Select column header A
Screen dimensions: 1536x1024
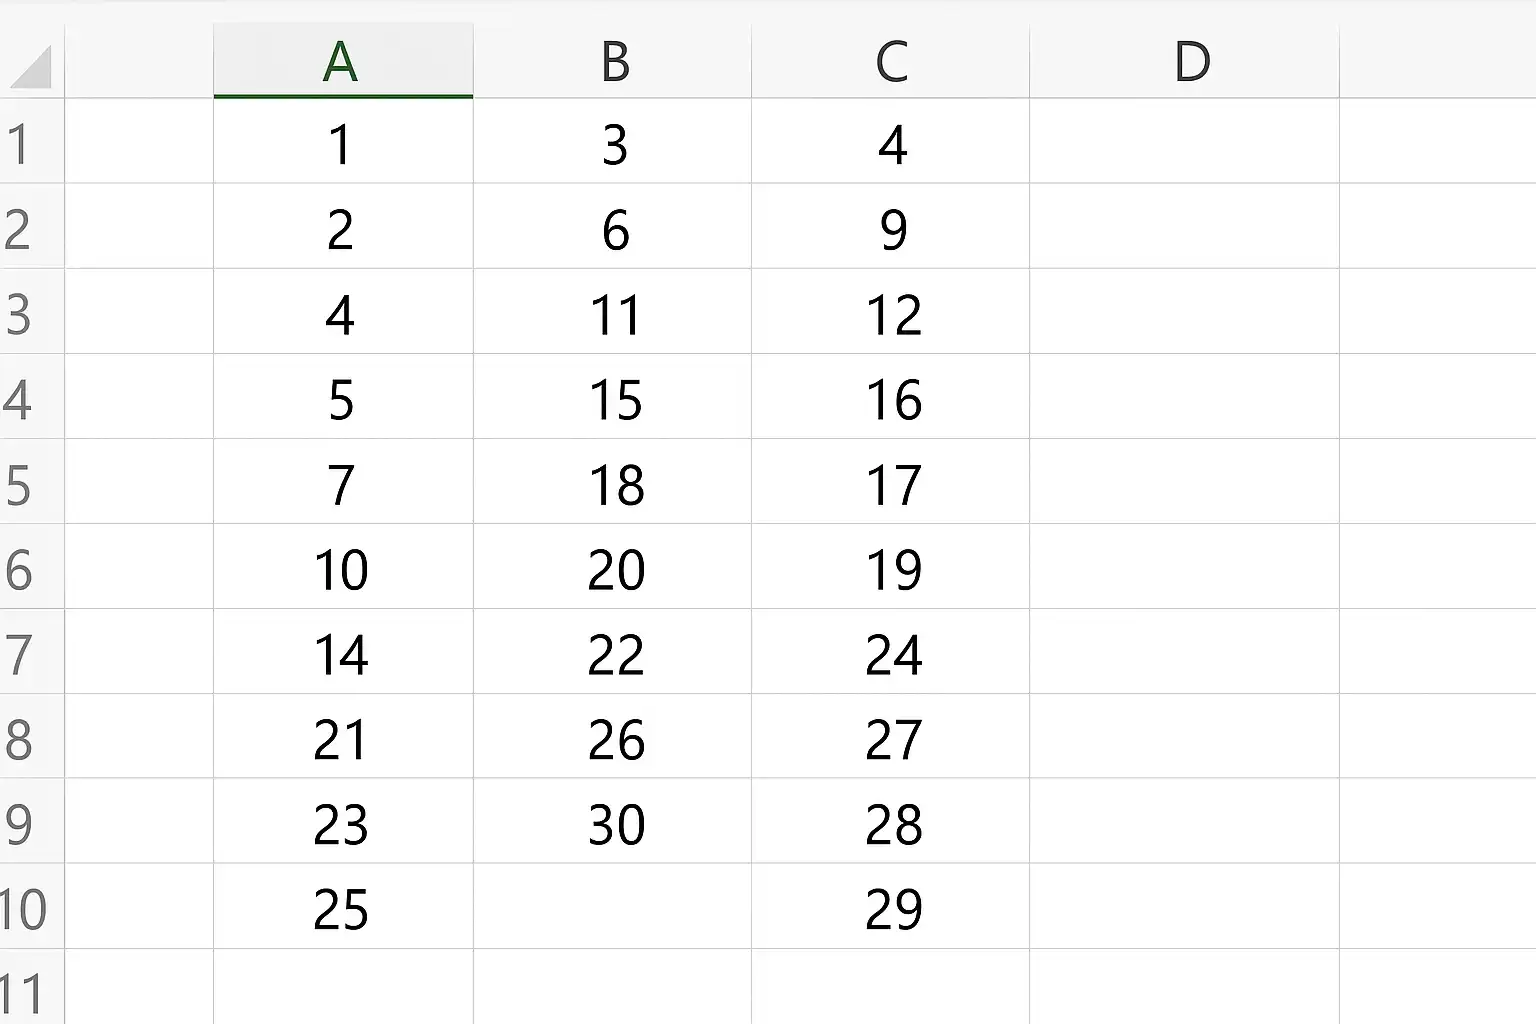pos(342,60)
